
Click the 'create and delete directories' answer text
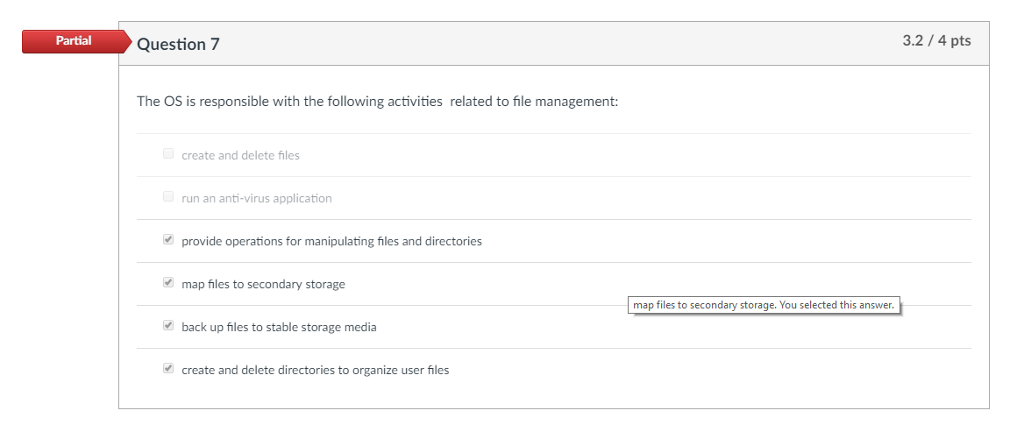click(315, 370)
